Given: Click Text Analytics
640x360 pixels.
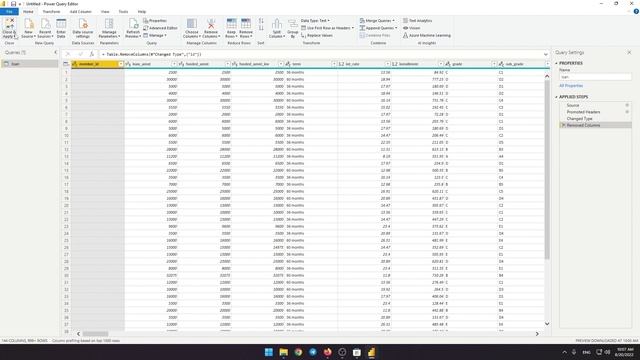Looking at the screenshot, I should click(x=417, y=20).
